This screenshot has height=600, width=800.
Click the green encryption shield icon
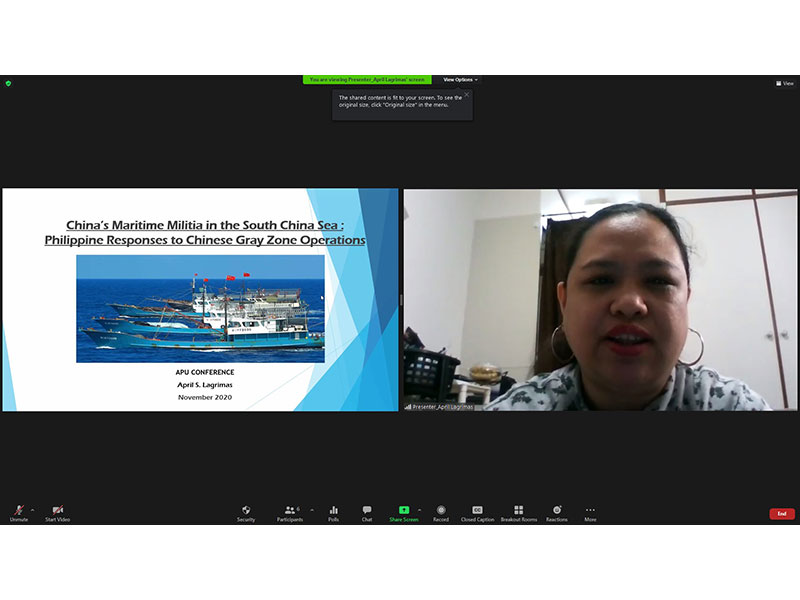point(8,83)
